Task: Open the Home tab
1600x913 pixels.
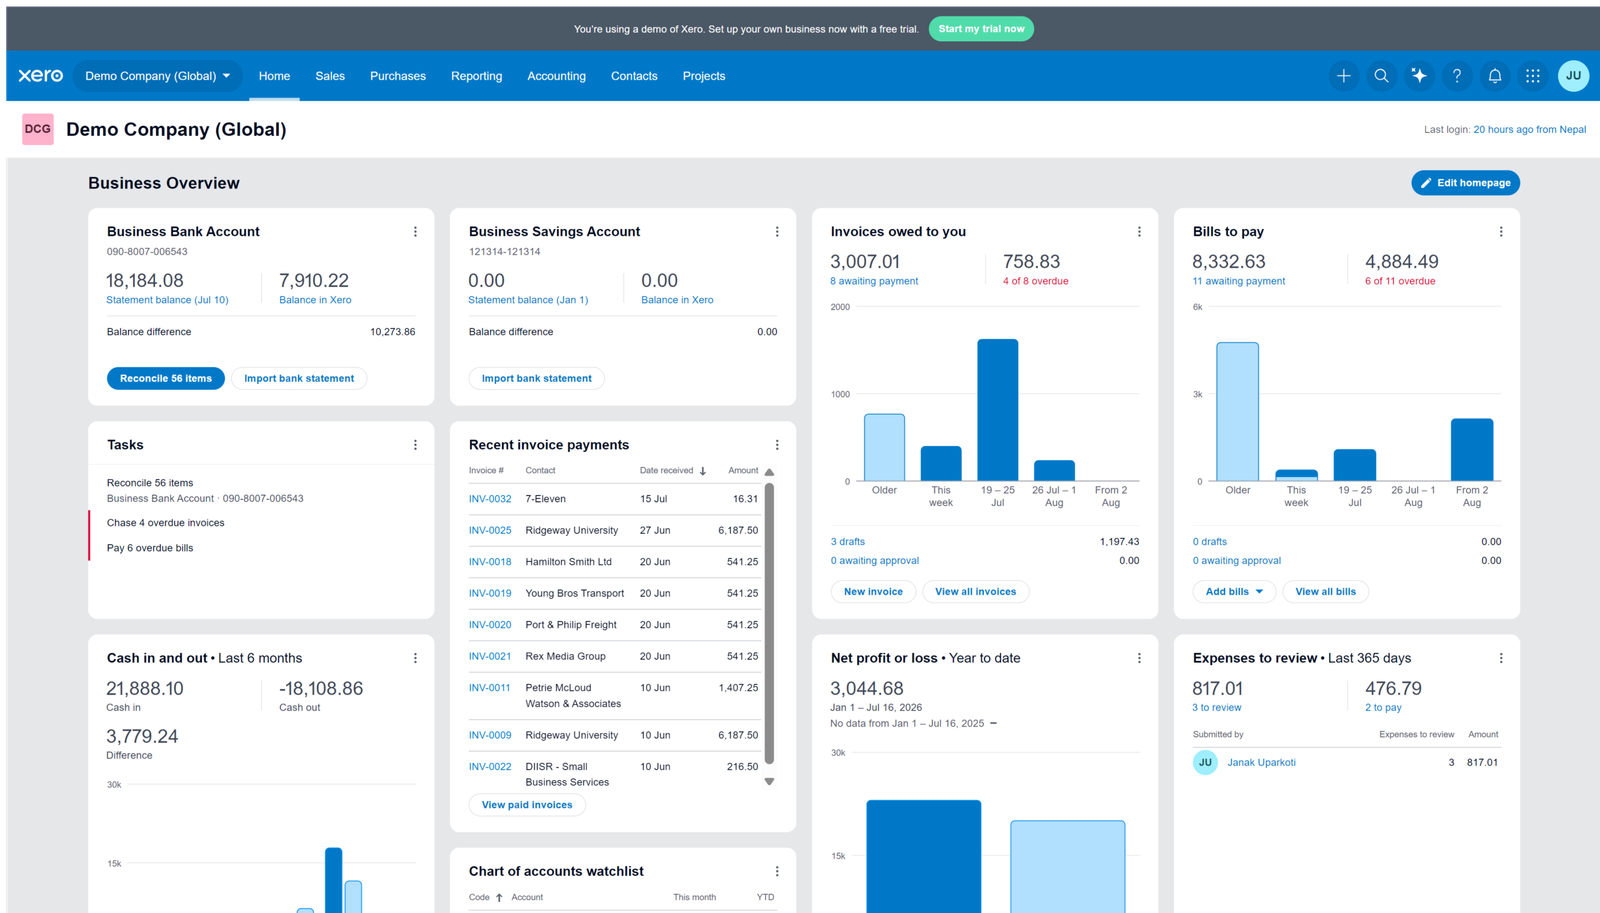Action: (x=274, y=76)
